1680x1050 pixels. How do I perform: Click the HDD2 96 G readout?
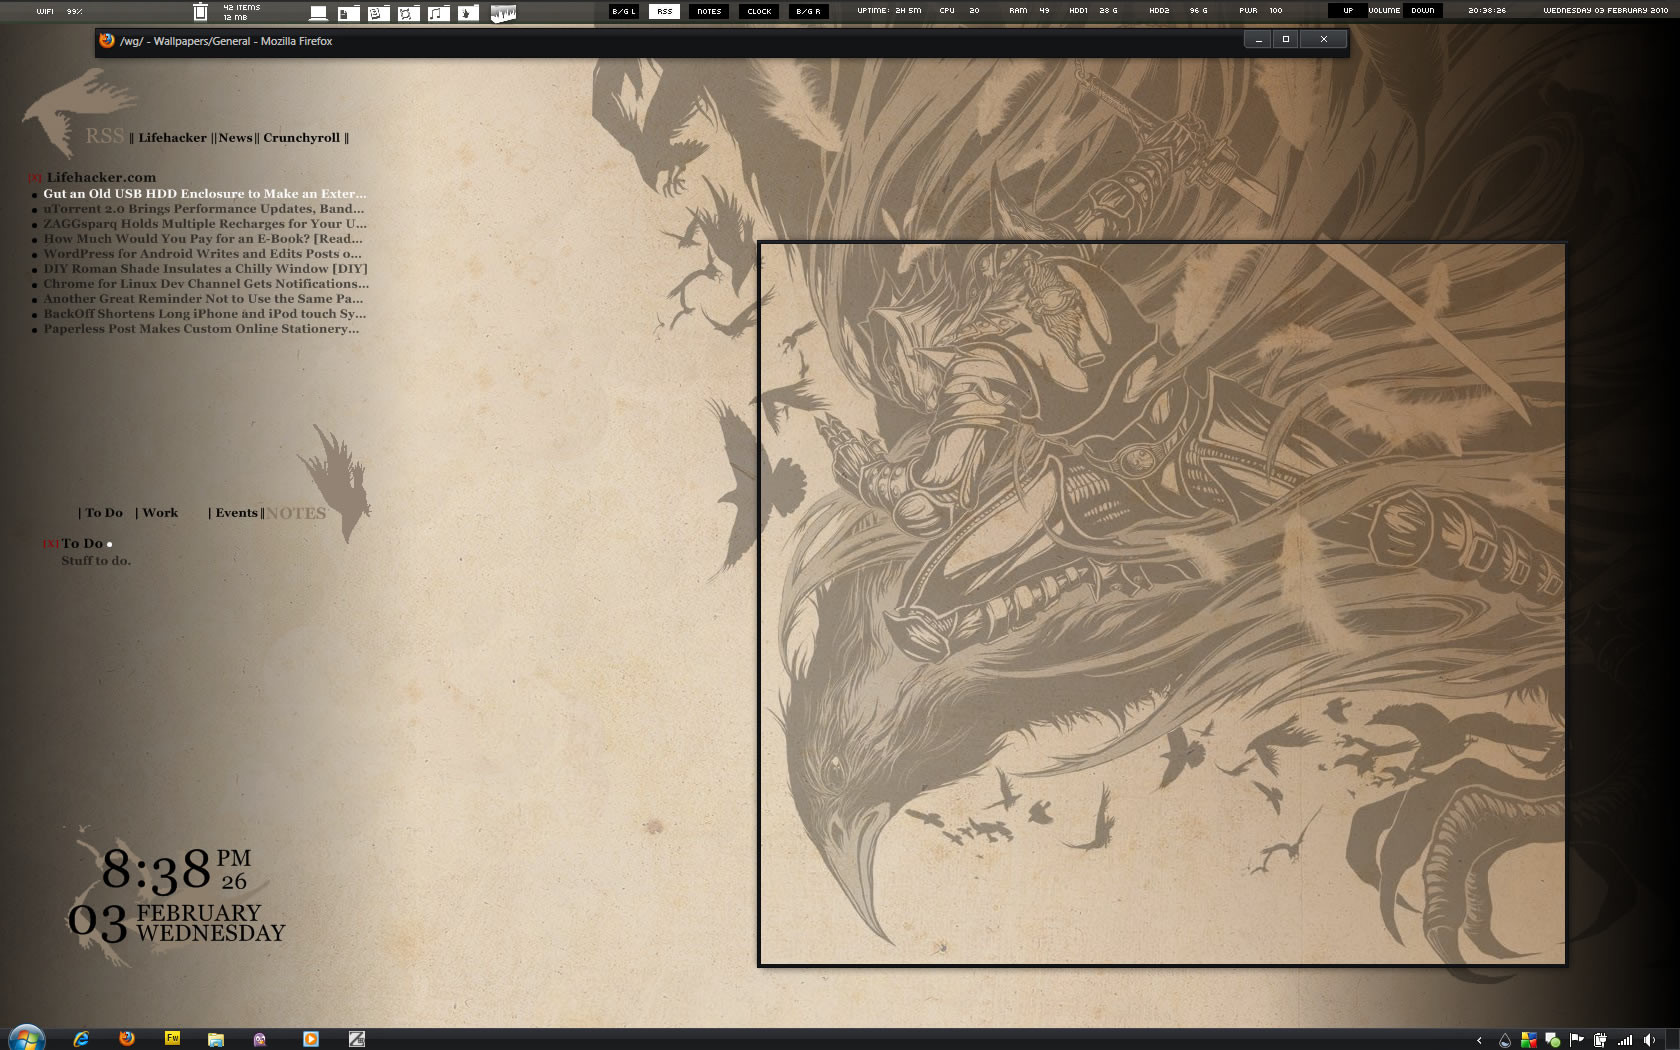(x=1178, y=11)
